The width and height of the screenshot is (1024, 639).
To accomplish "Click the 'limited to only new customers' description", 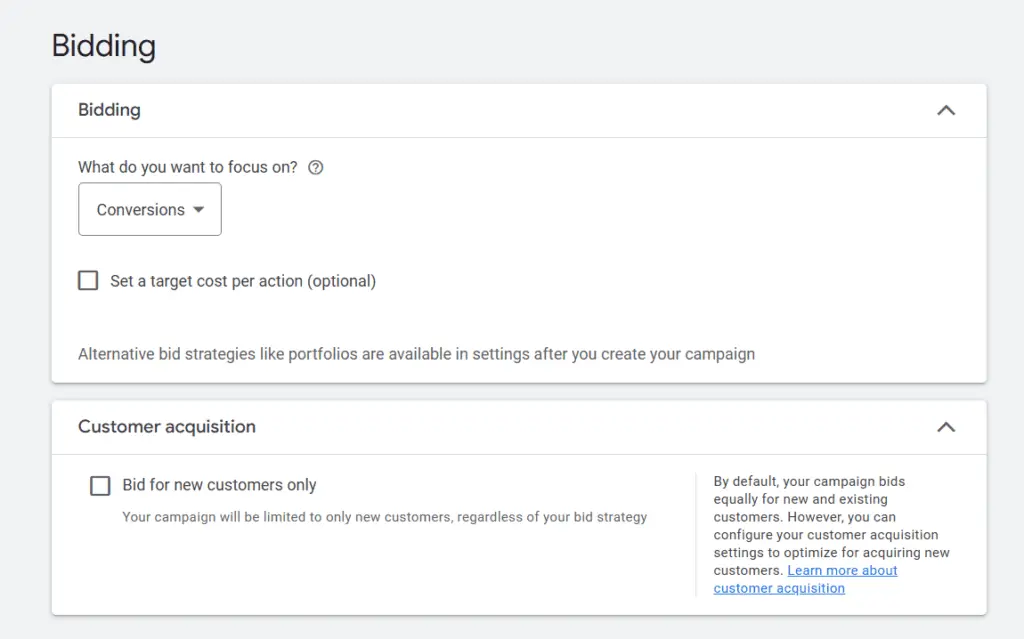I will pyautogui.click(x=384, y=517).
